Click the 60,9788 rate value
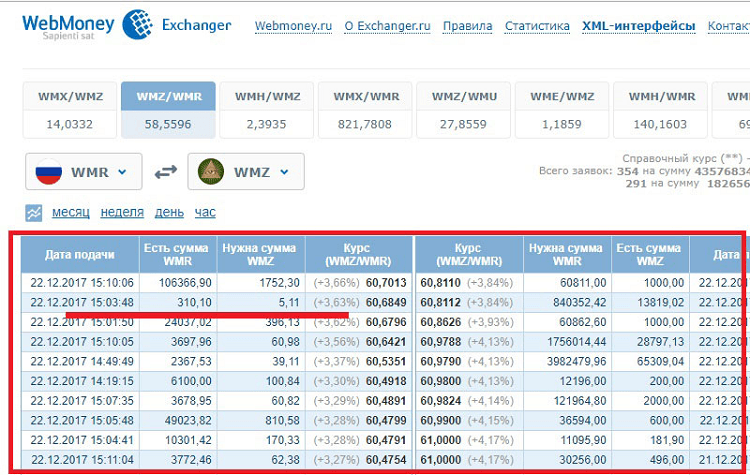Screen dimensions: 750x475 pos(441,342)
